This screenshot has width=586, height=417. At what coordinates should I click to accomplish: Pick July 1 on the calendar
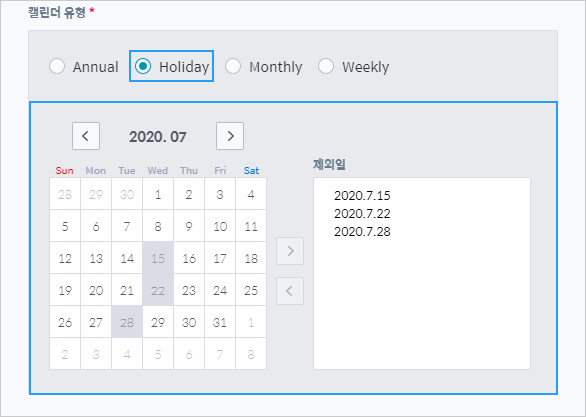pos(158,194)
